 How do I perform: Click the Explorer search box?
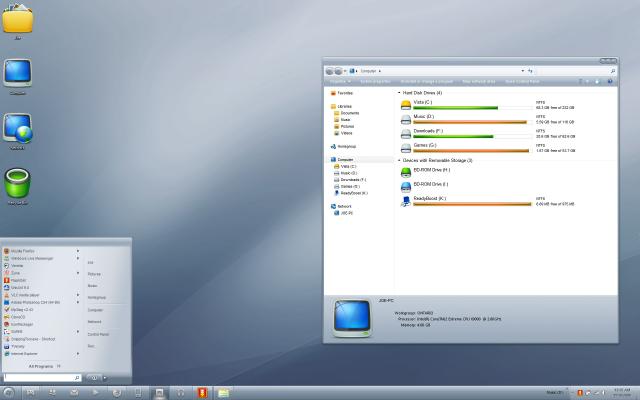point(576,71)
